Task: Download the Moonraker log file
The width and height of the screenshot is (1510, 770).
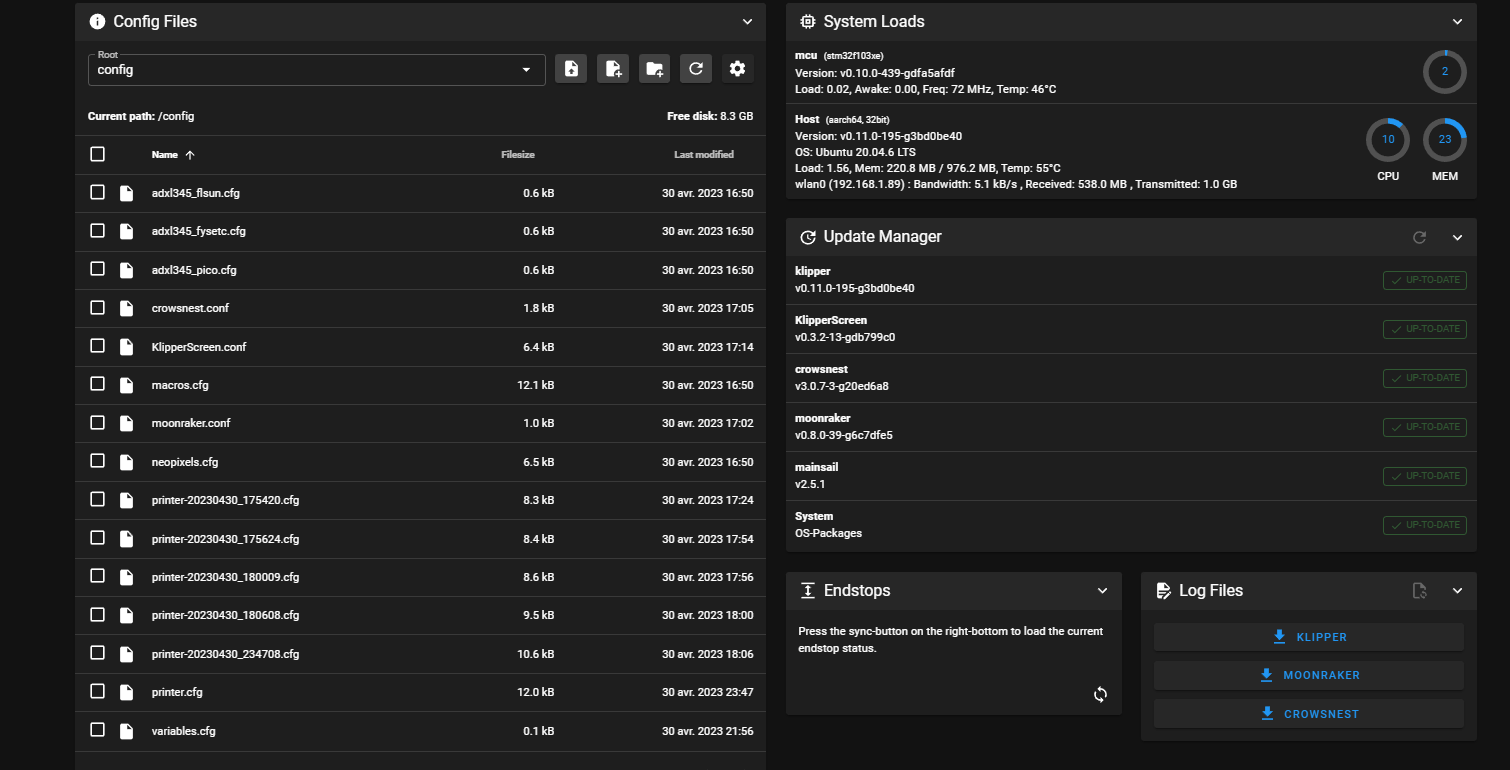Action: click(1309, 675)
